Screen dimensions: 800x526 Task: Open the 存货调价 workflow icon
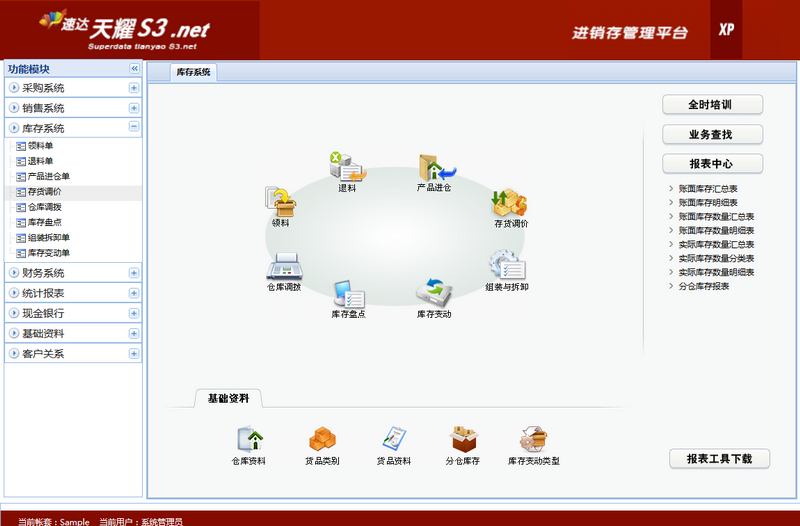tap(510, 204)
